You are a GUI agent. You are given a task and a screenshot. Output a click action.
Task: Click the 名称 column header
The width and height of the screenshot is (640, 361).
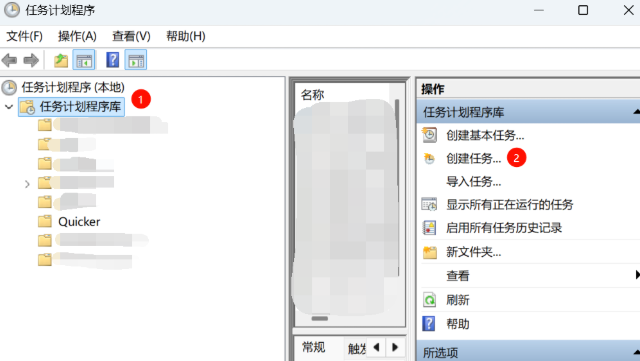point(312,95)
